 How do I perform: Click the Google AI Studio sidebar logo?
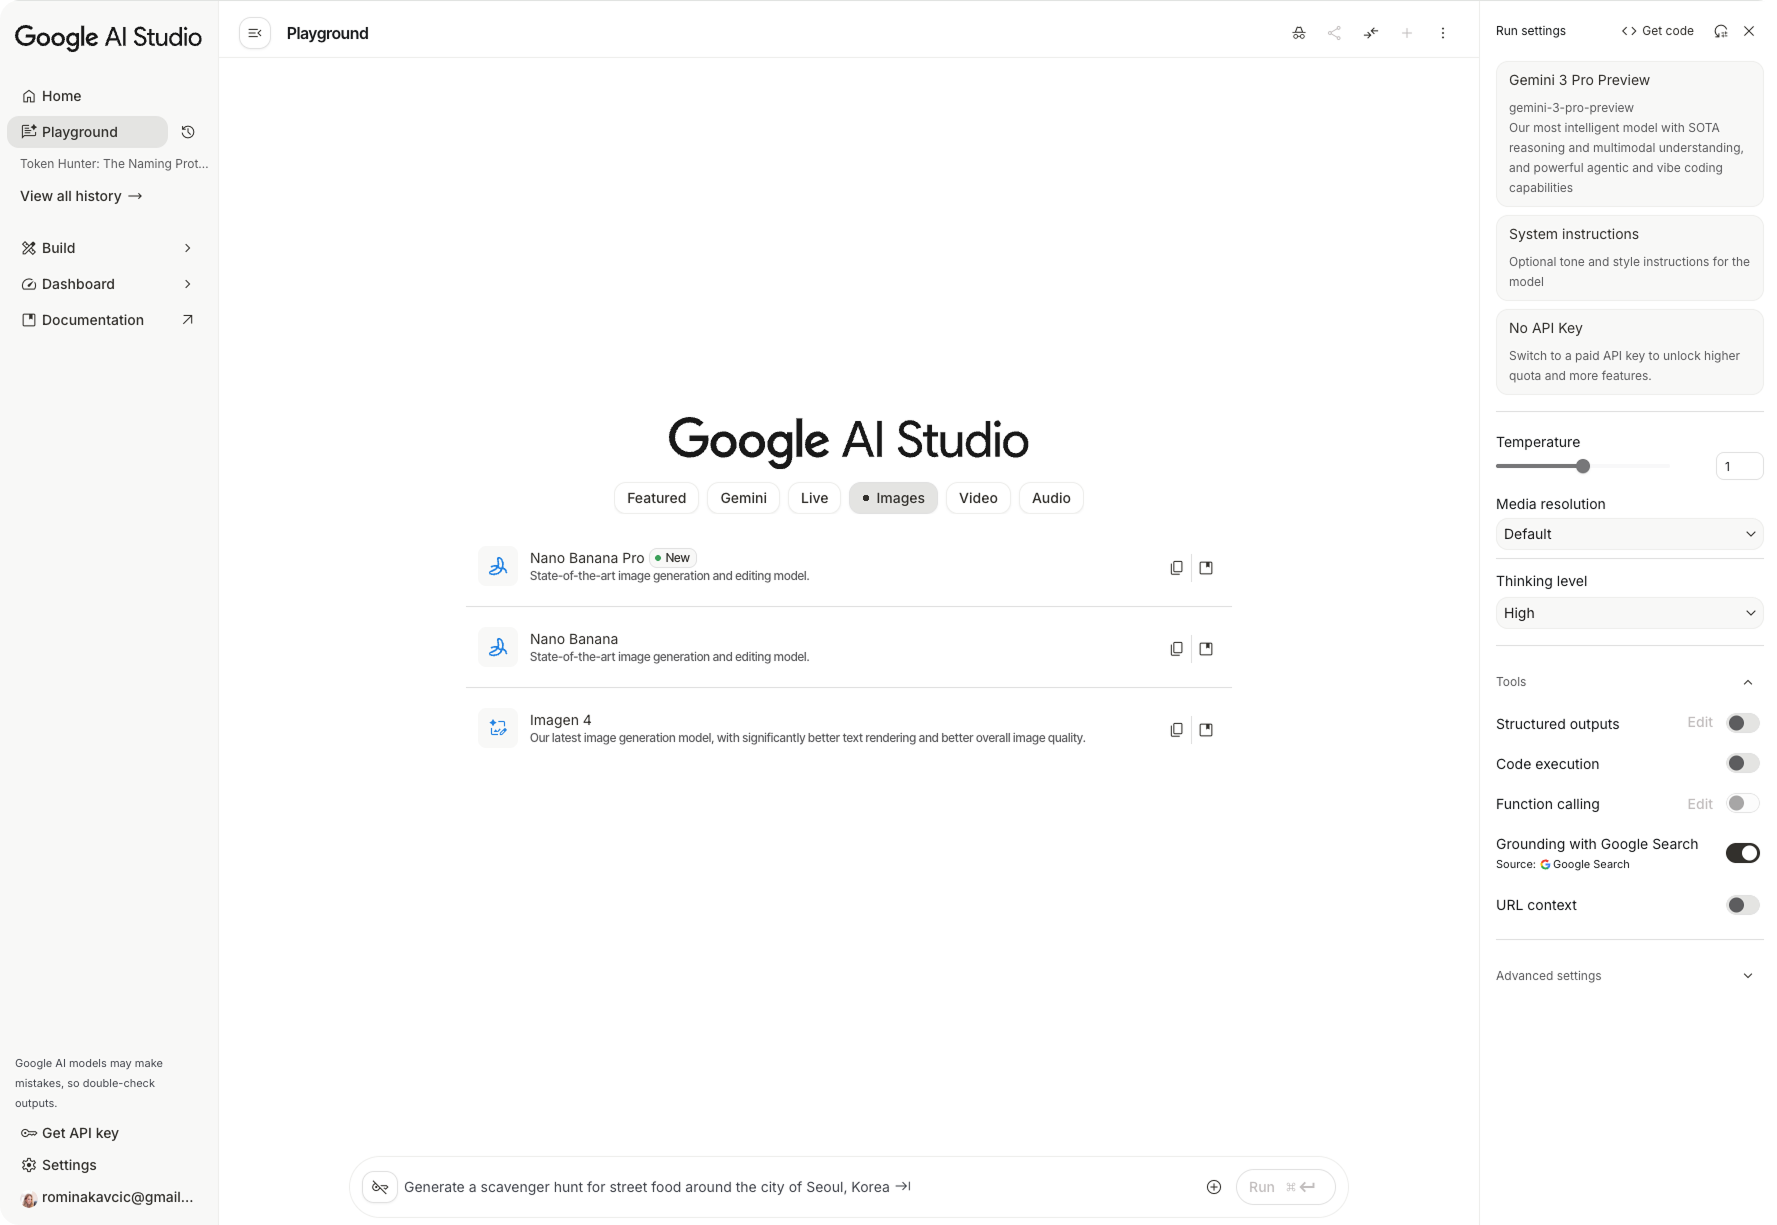[108, 38]
